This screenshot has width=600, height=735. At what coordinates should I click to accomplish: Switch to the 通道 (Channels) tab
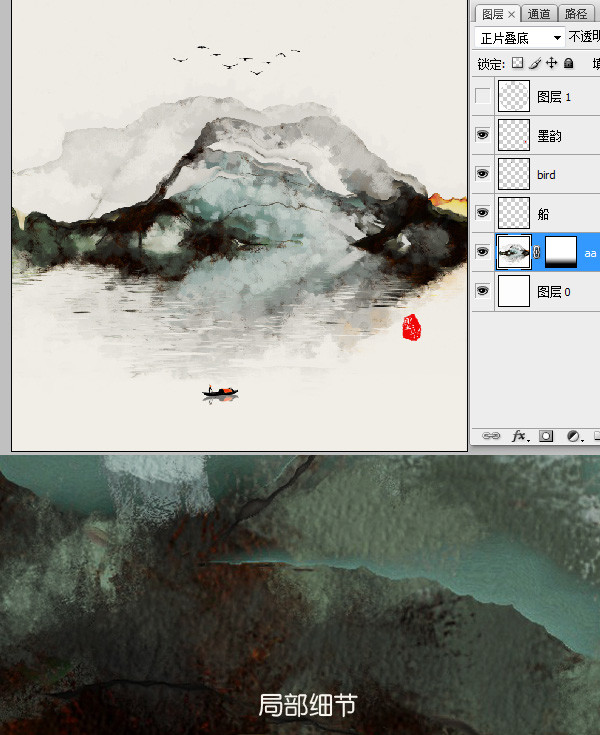(539, 14)
